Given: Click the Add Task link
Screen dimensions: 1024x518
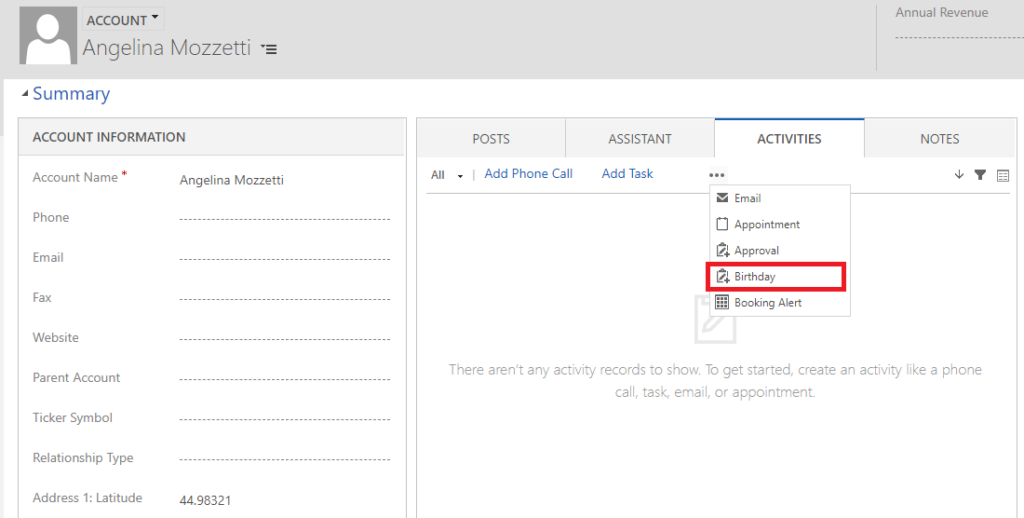Looking at the screenshot, I should [627, 174].
